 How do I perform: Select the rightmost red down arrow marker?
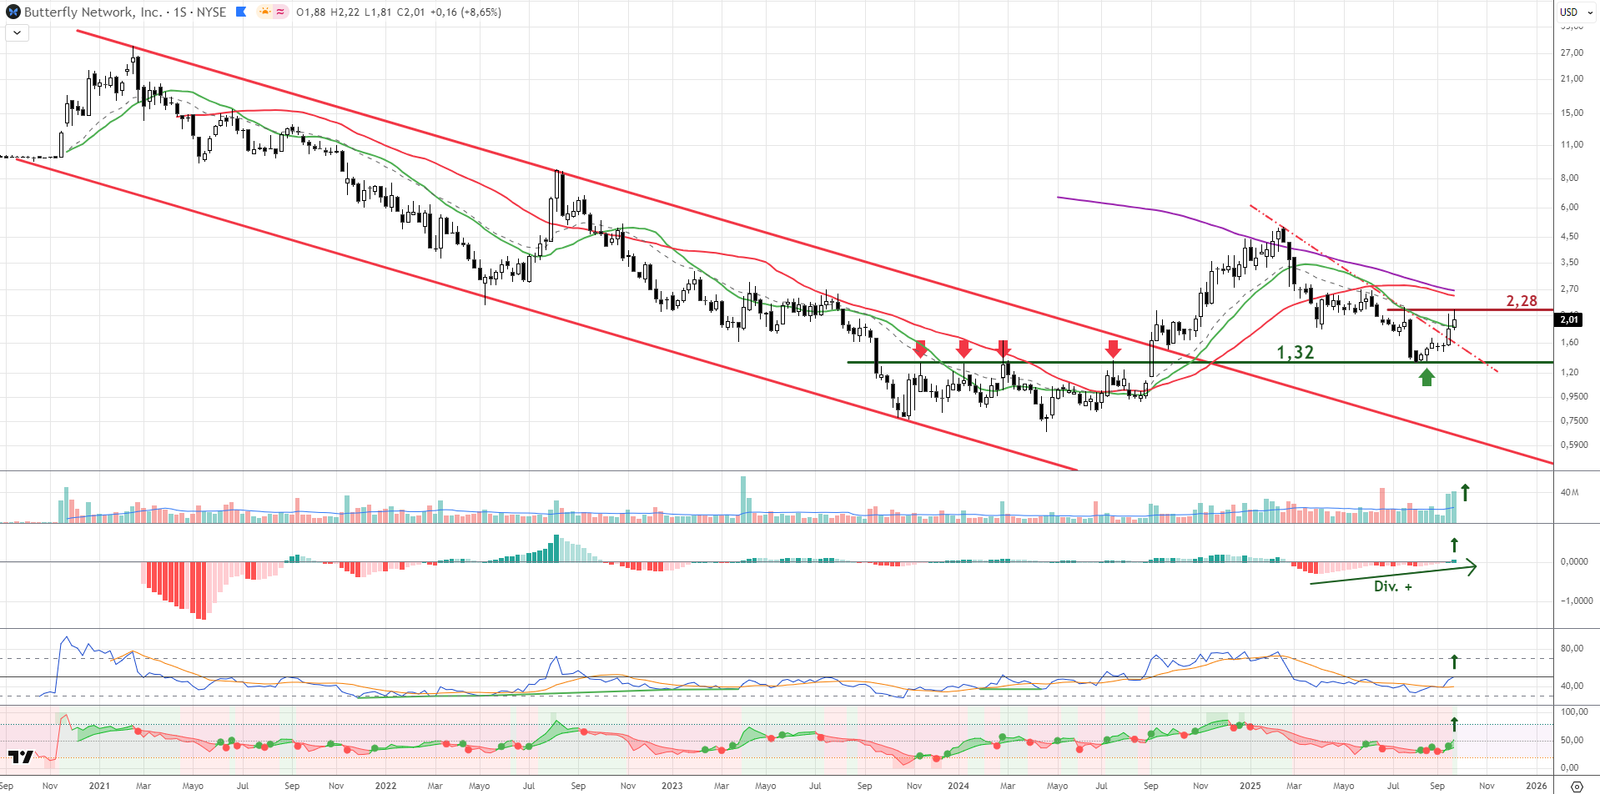[1113, 349]
